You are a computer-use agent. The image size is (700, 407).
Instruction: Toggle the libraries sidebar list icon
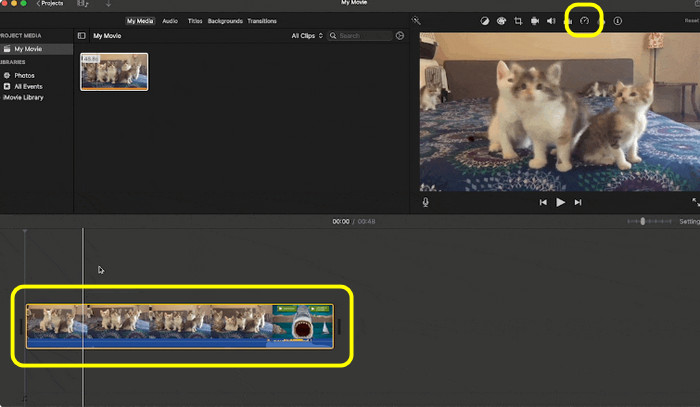[81, 36]
